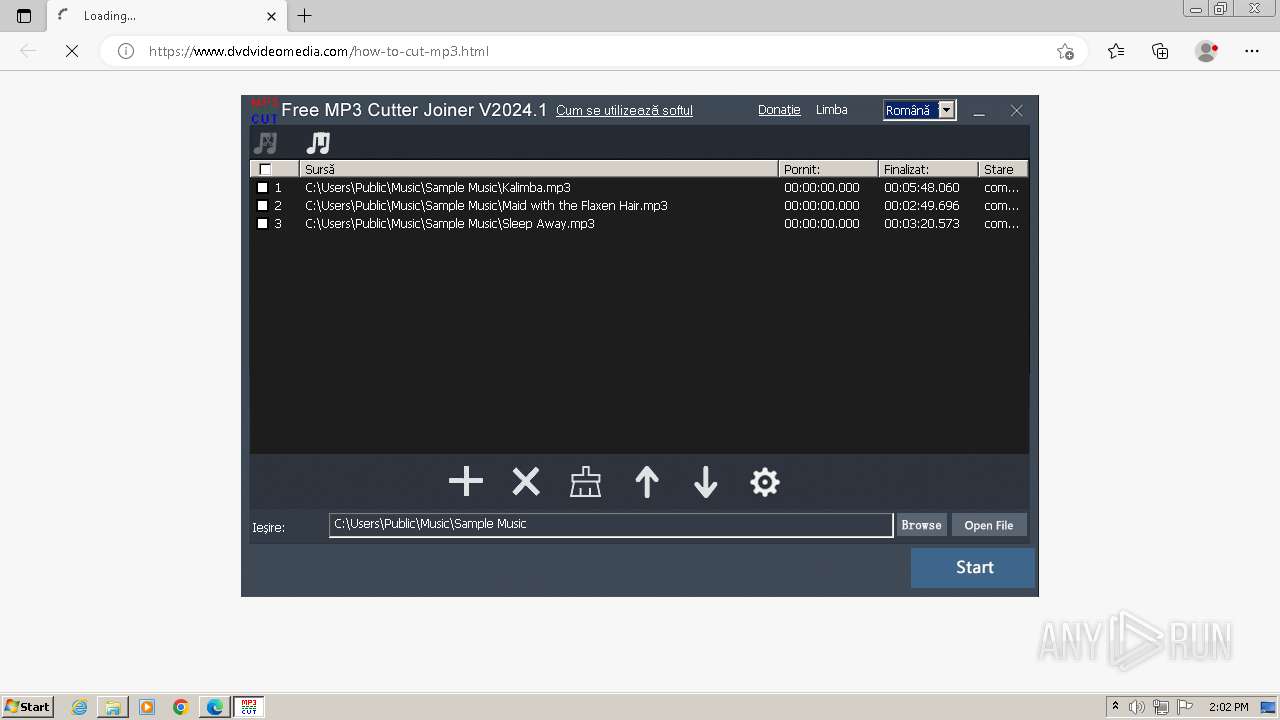1280x720 pixels.
Task: Open Edge Collections icon
Action: pos(1160,51)
